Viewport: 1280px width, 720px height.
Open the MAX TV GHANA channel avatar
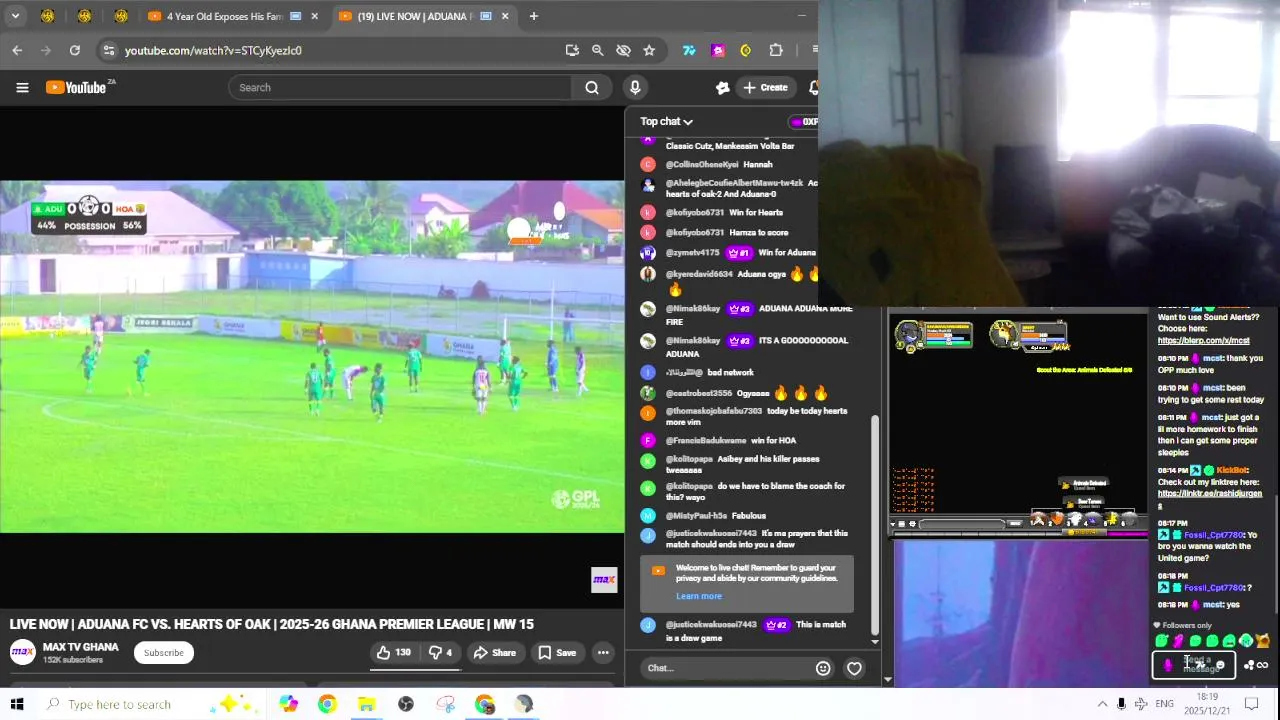pos(22,652)
